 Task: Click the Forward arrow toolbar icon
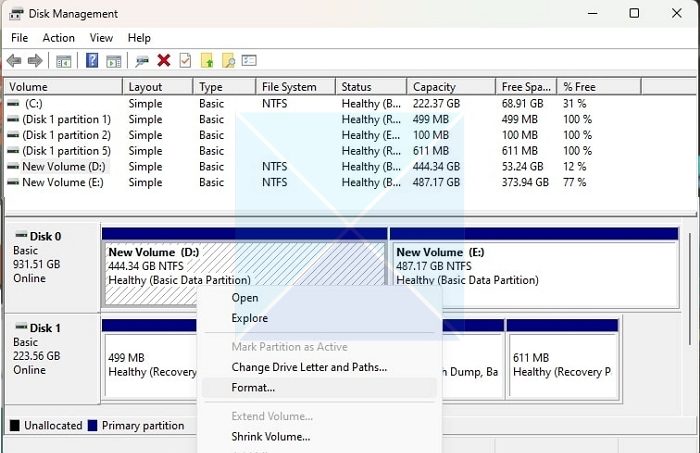tap(35, 61)
